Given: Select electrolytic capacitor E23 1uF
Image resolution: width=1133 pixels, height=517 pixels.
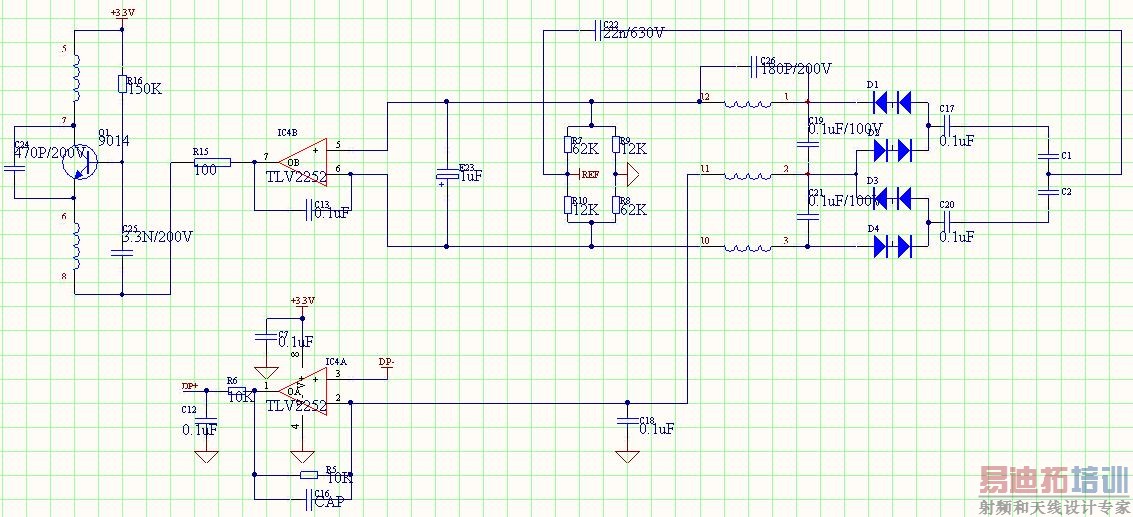Looking at the screenshot, I should point(447,176).
